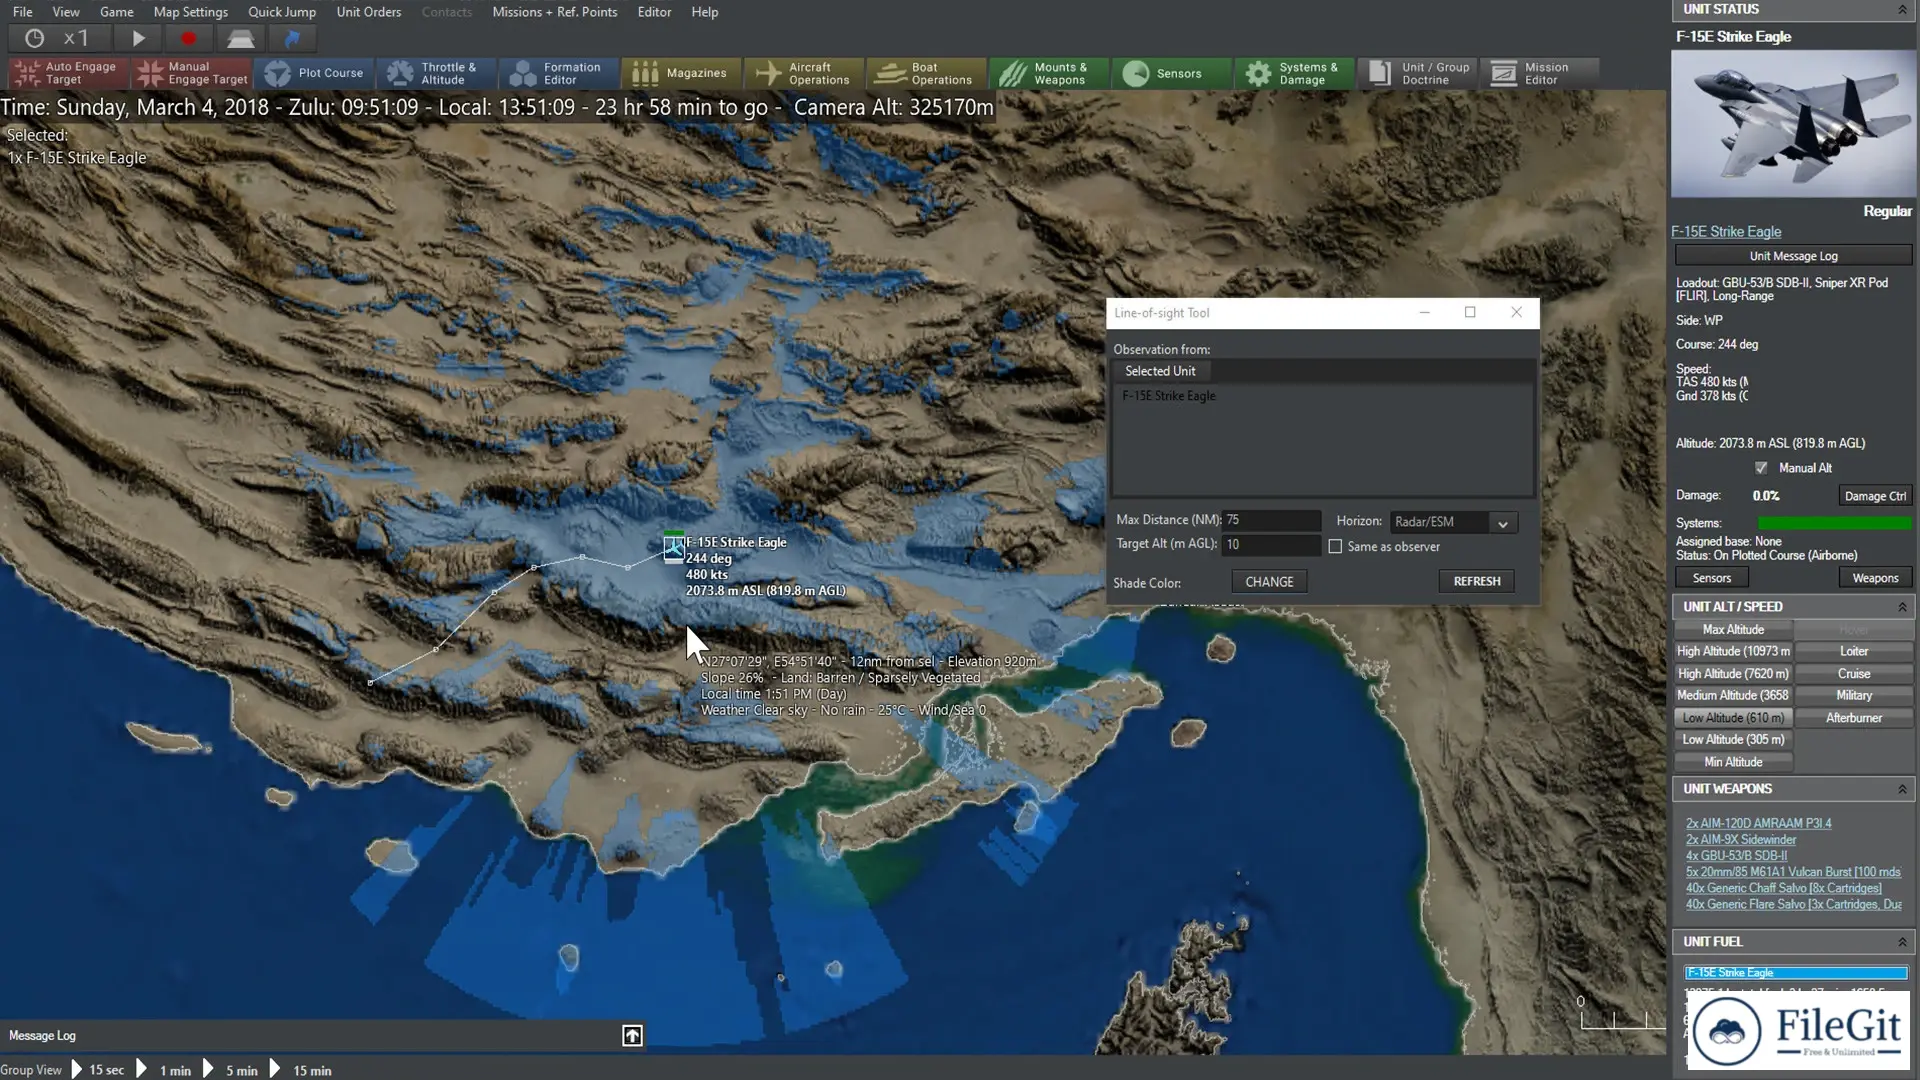Open the Sensors toolbar window
The image size is (1920, 1080).
point(1173,73)
